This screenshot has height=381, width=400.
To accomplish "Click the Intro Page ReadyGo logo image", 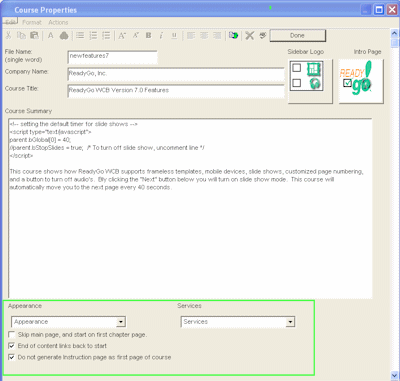I will click(361, 81).
